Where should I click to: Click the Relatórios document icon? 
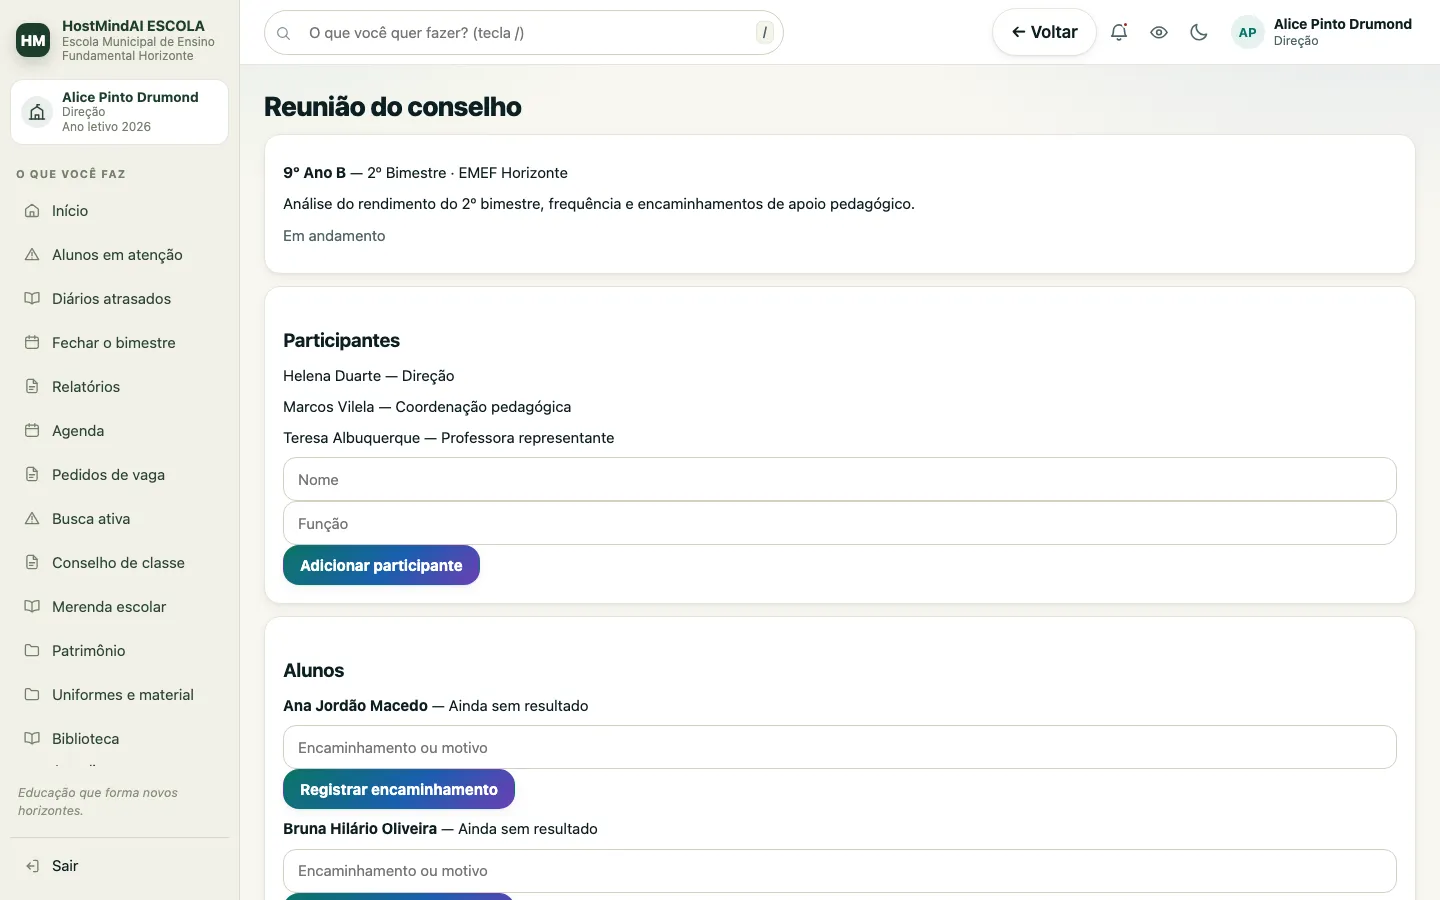tap(32, 387)
